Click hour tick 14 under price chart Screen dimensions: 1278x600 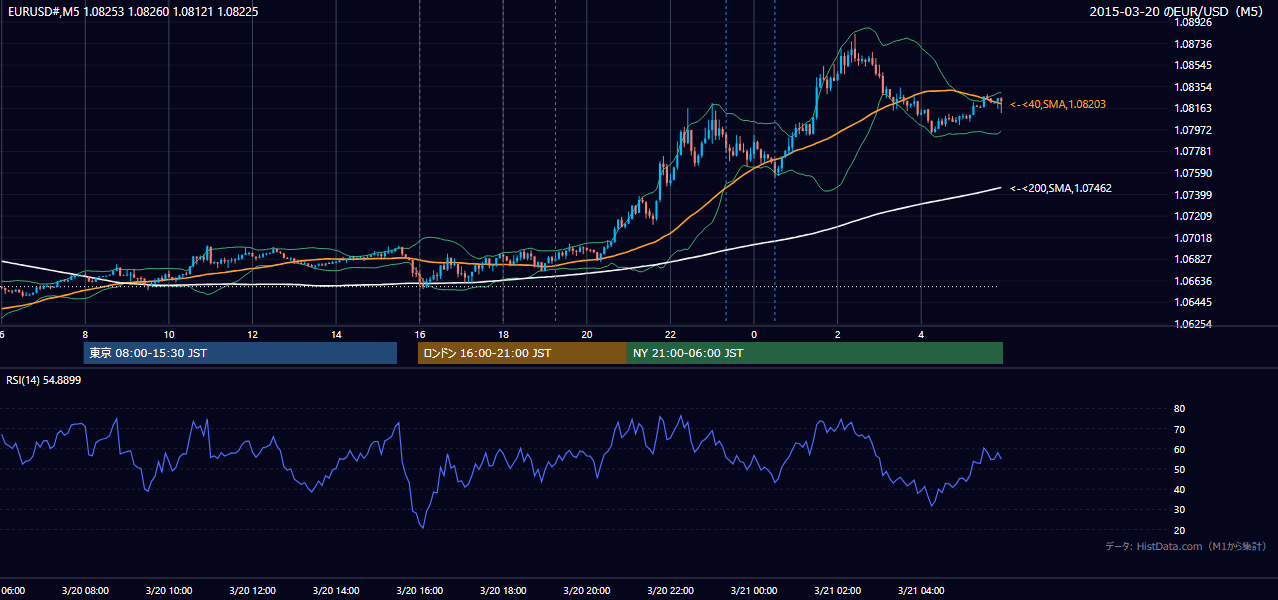coord(336,334)
